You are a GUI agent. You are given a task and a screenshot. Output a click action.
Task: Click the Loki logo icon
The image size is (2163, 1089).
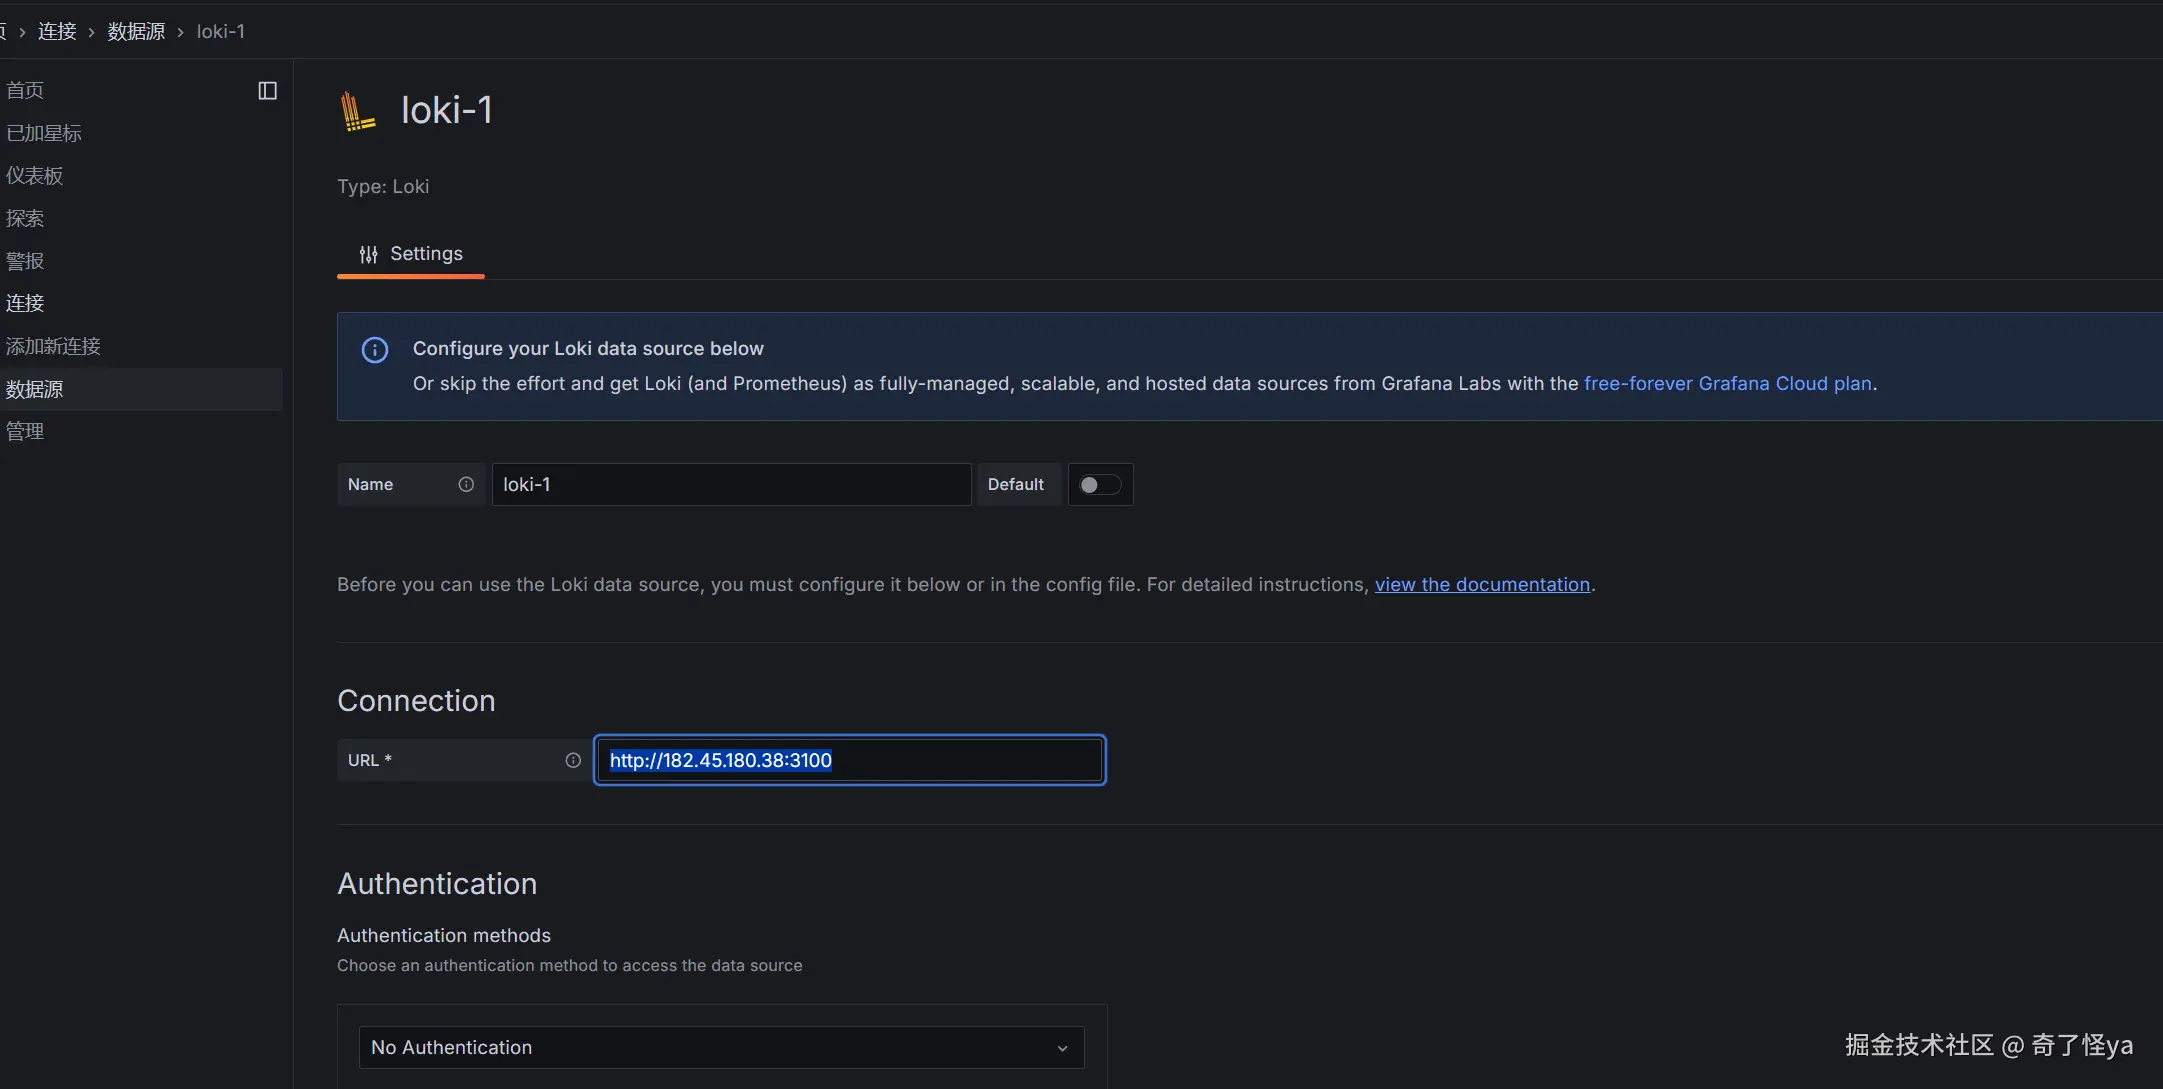coord(357,111)
